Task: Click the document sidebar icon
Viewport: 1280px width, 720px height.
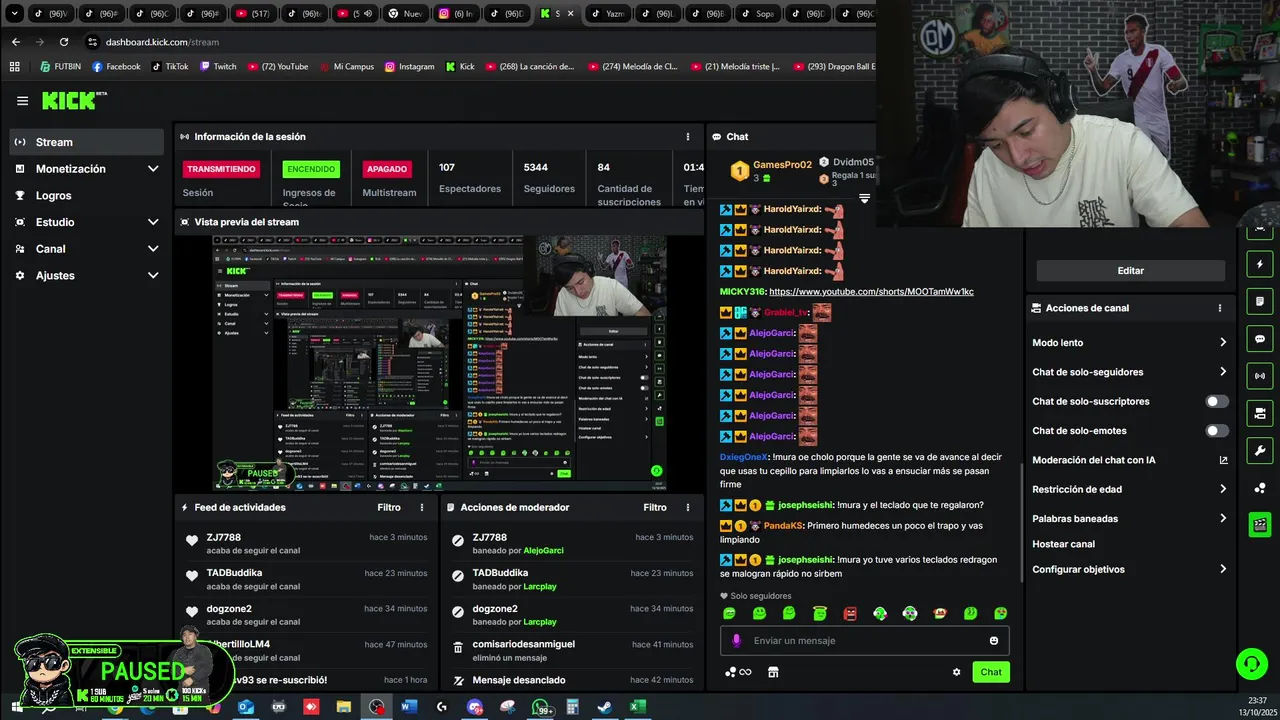Action: [x=1260, y=302]
